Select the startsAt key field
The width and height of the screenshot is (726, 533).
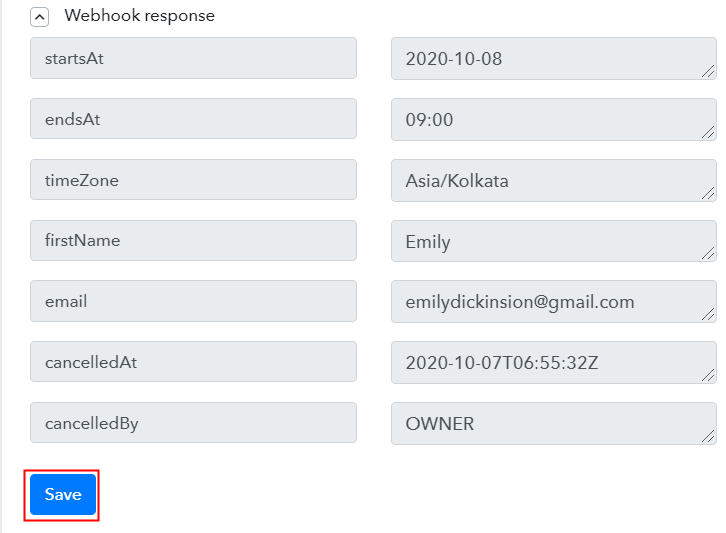pos(194,58)
